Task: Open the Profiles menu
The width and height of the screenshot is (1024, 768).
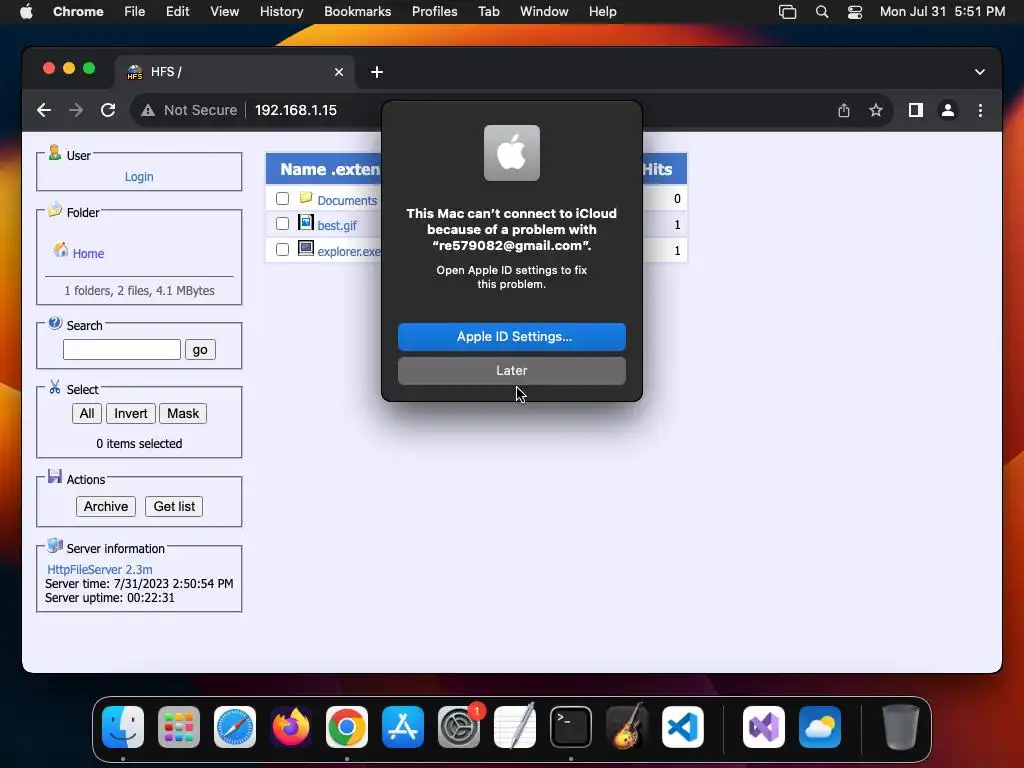Action: 434,11
